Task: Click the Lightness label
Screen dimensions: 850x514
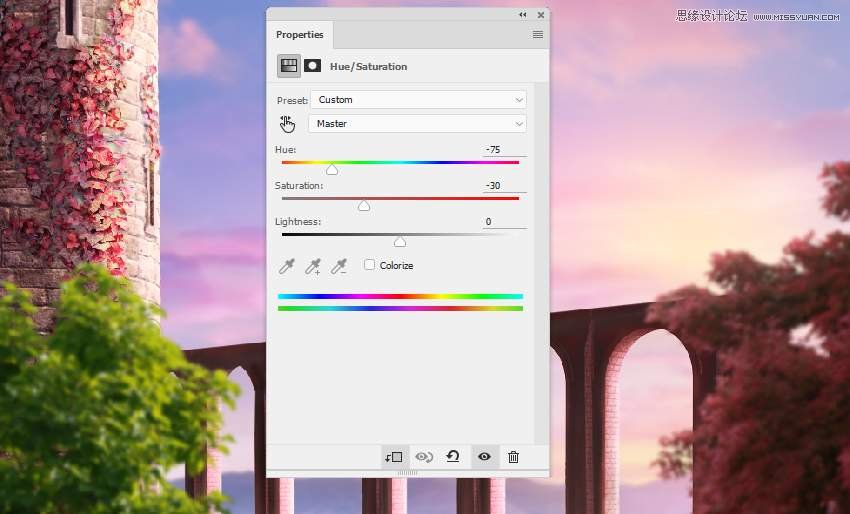Action: point(298,222)
